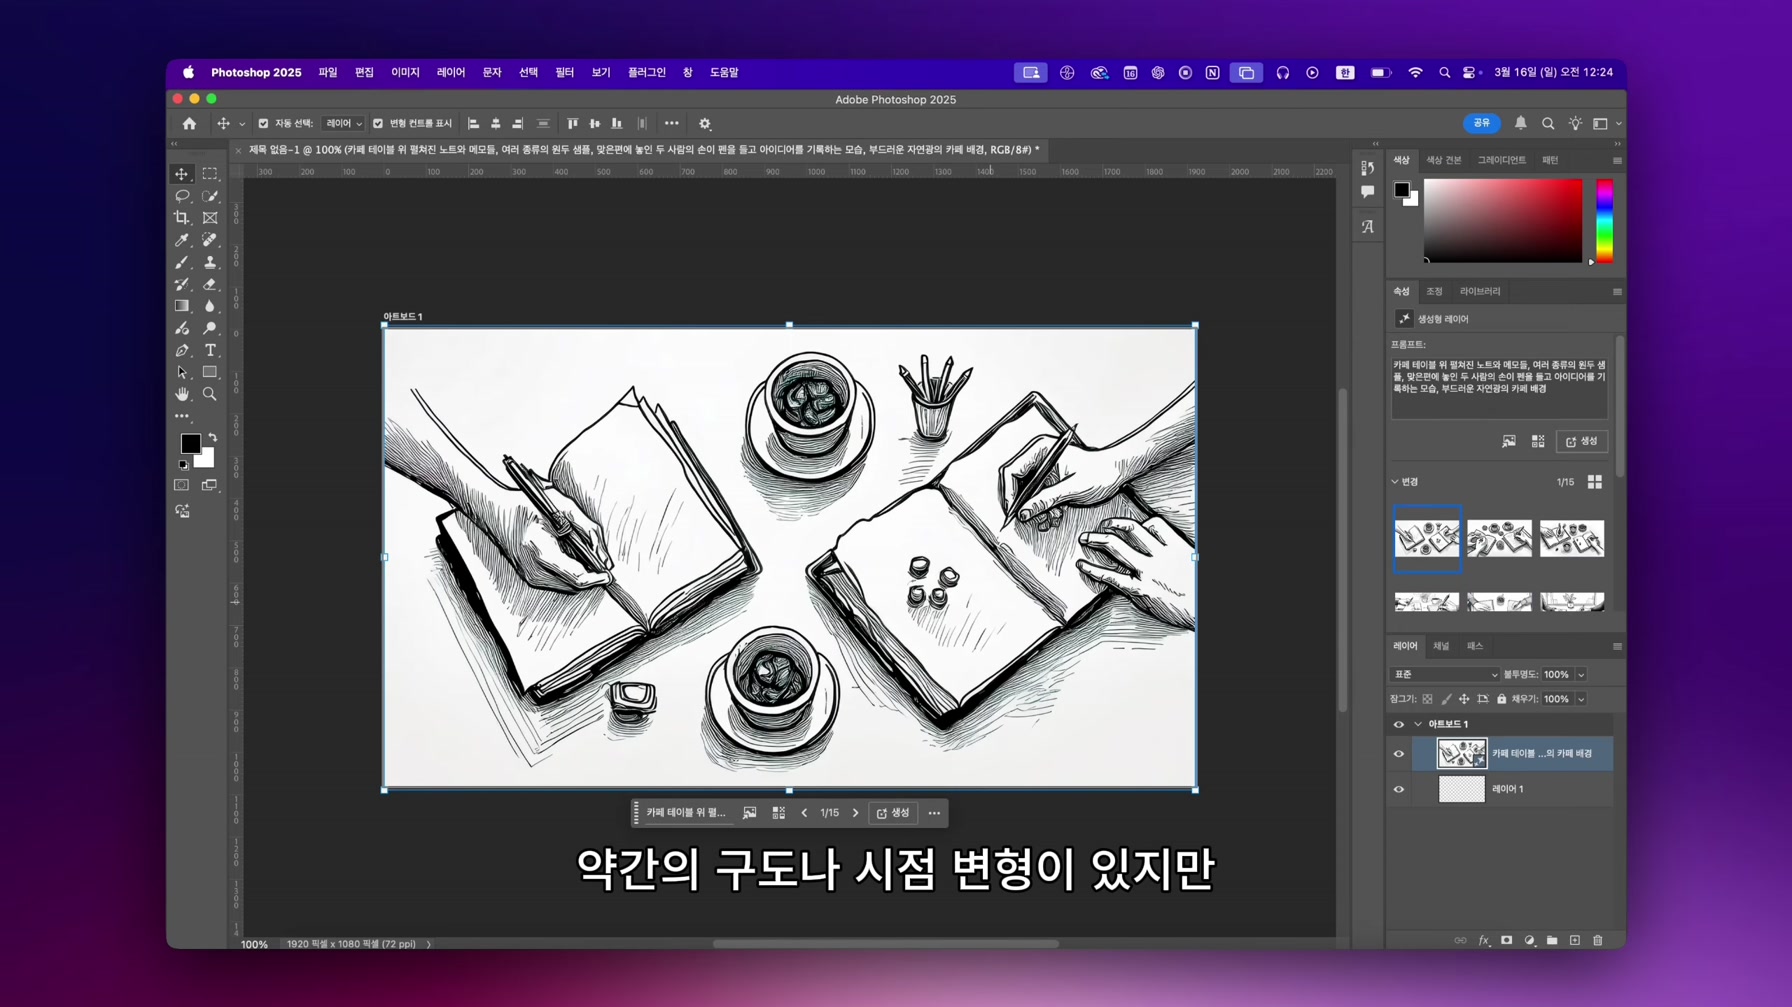
Task: Open the 필터 menu
Action: (565, 73)
